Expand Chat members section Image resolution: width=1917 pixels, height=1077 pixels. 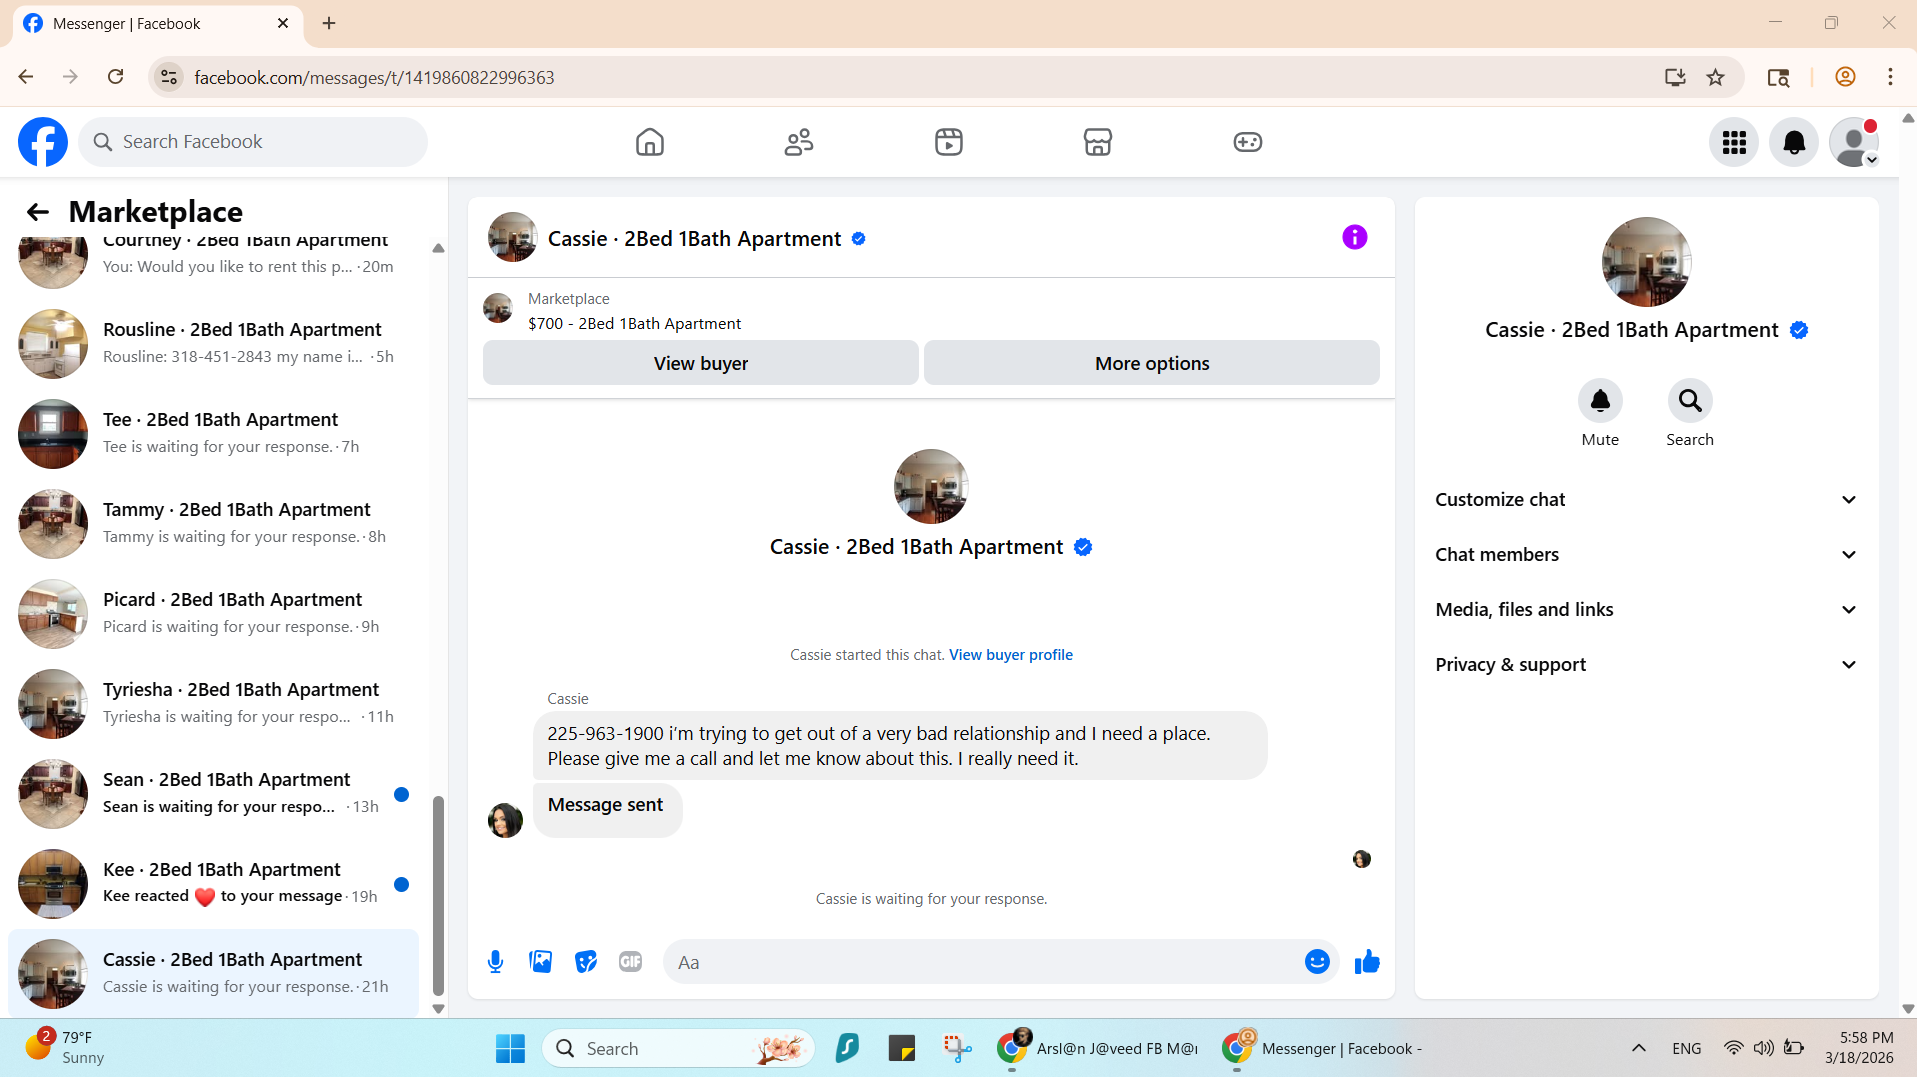point(1646,555)
